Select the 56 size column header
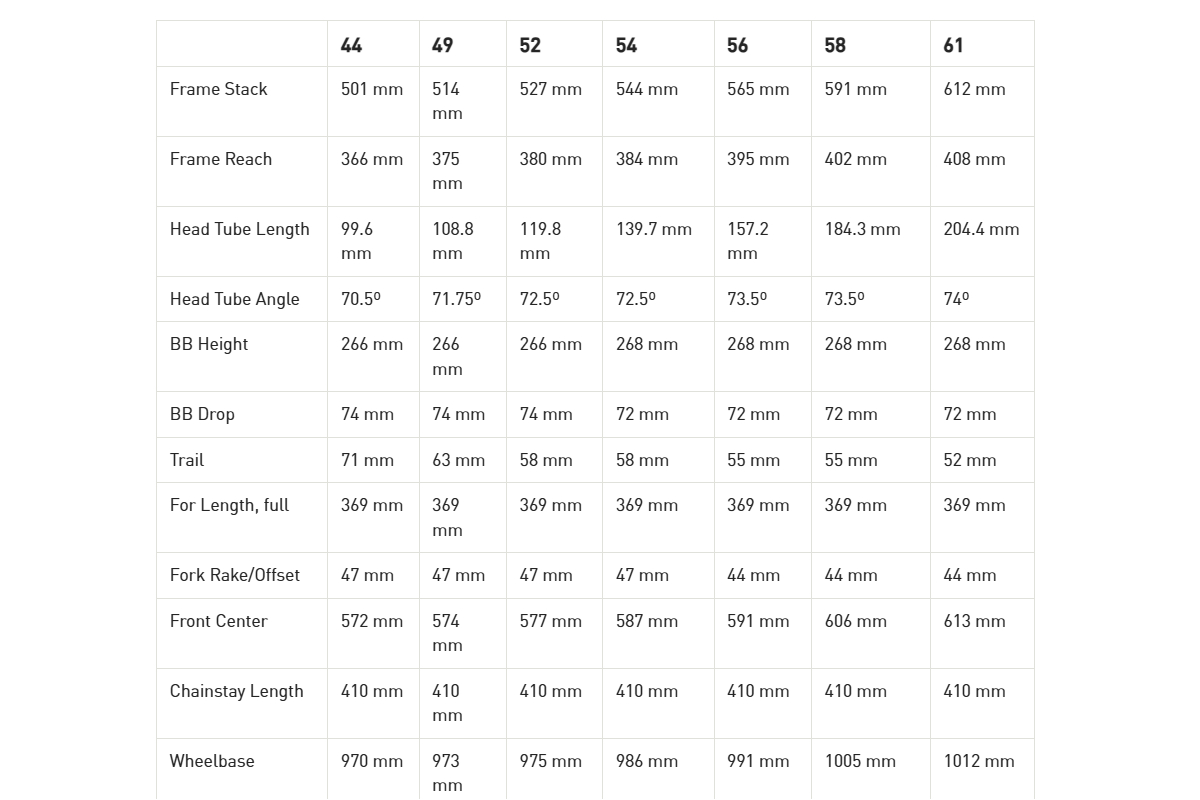This screenshot has width=1200, height=800. [738, 45]
